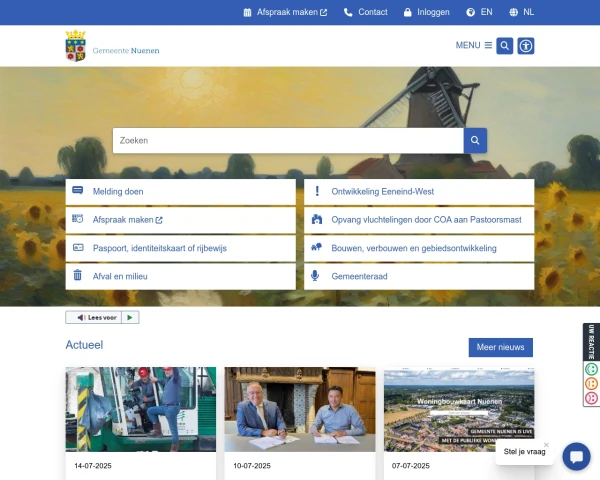The width and height of the screenshot is (600, 480).
Task: Click the house icon for Opvang vluchtelingen tile
Action: click(317, 219)
